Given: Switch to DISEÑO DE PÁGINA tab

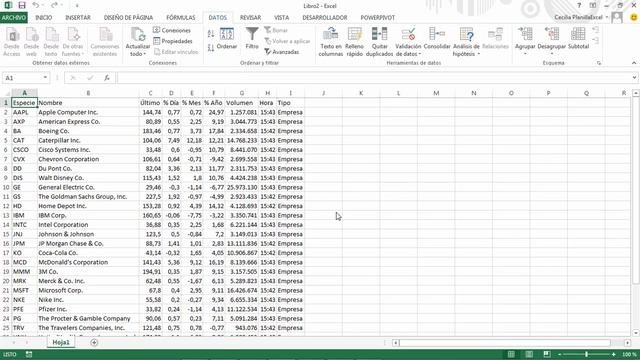Looking at the screenshot, I should [128, 18].
